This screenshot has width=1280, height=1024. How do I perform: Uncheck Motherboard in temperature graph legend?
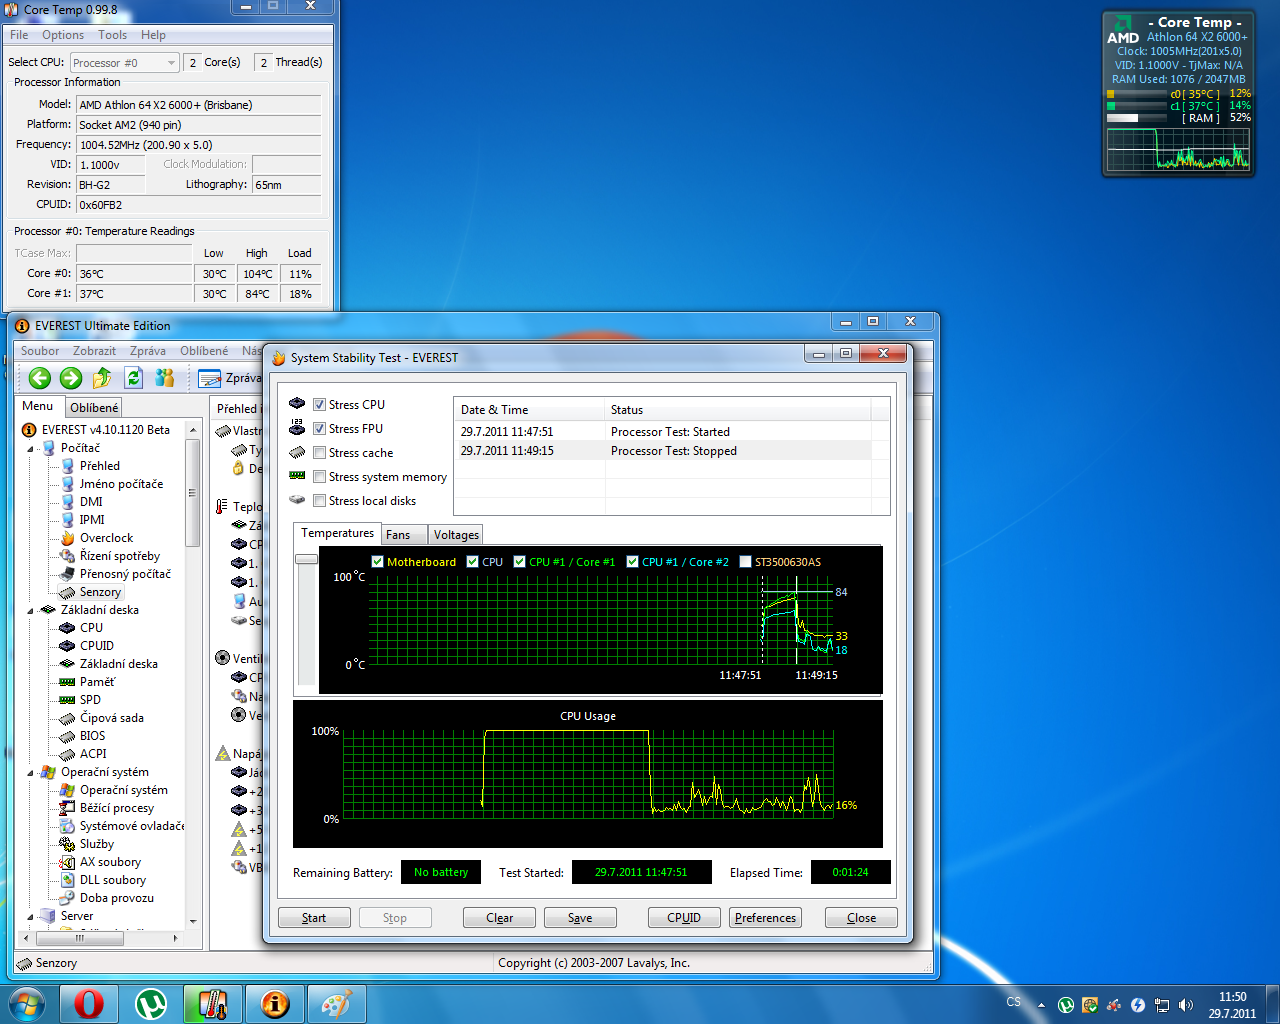click(377, 562)
